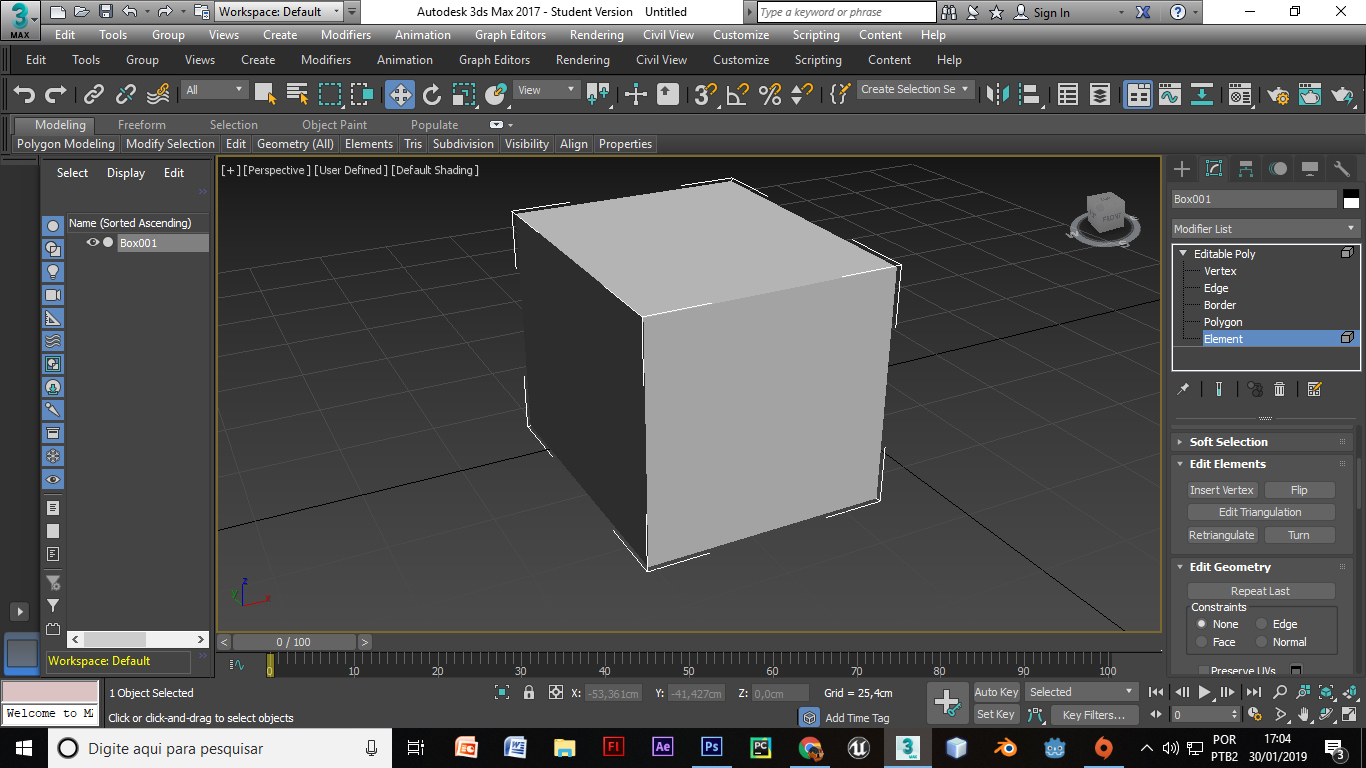This screenshot has height=768, width=1366.
Task: Open the Workspace: Default dropdown
Action: [279, 12]
